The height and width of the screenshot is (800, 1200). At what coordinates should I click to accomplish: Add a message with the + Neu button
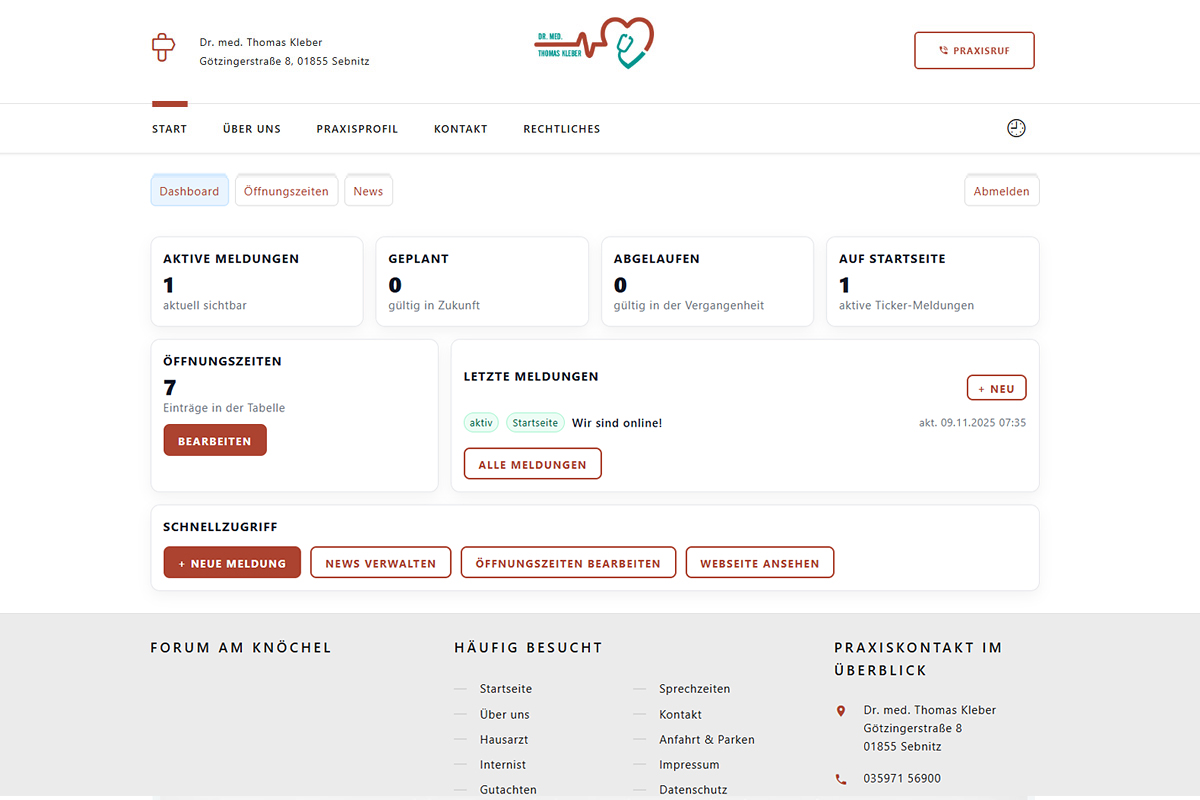coord(996,388)
